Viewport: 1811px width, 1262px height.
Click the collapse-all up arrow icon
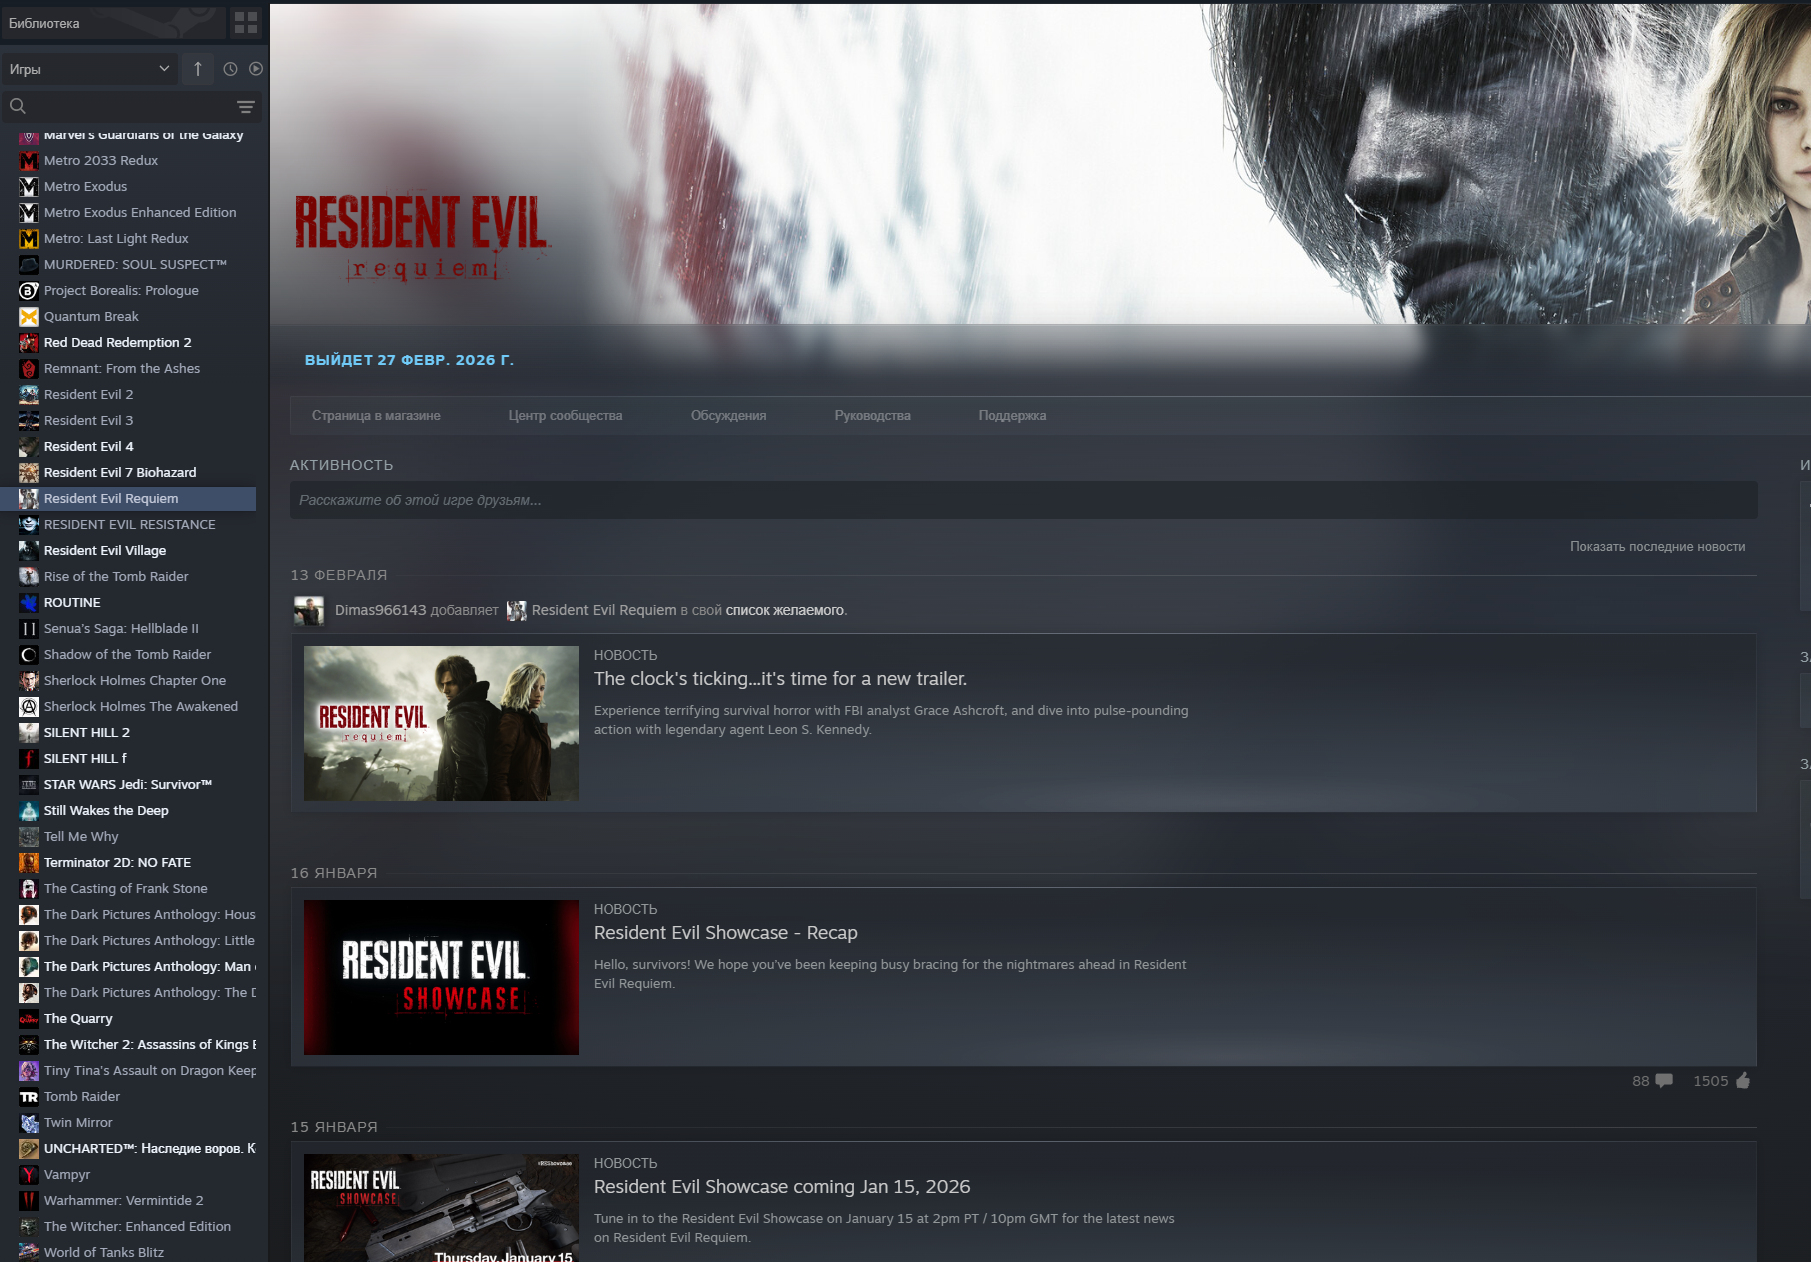coord(198,69)
